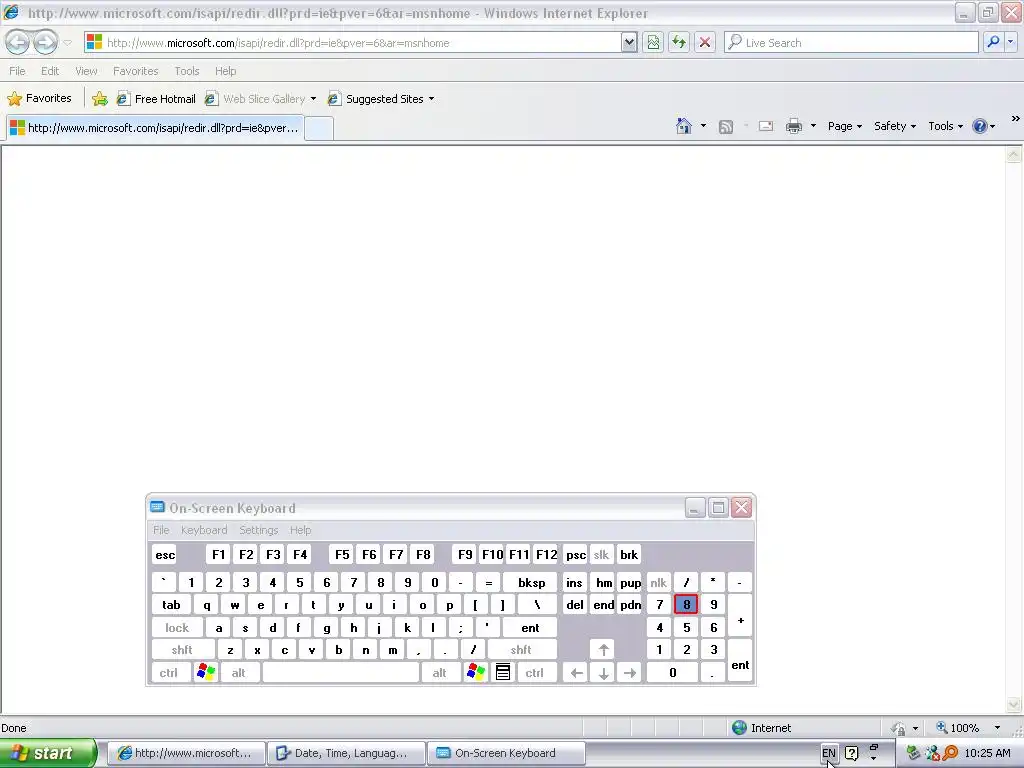This screenshot has height=768, width=1024.
Task: Open the Safety command menu
Action: (895, 126)
